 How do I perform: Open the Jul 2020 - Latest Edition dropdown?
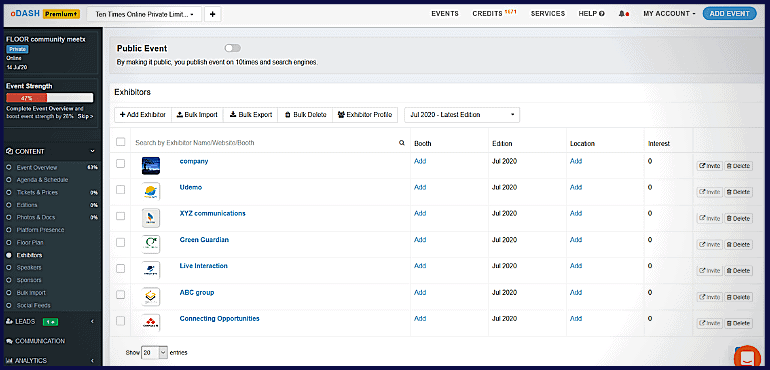coord(462,115)
